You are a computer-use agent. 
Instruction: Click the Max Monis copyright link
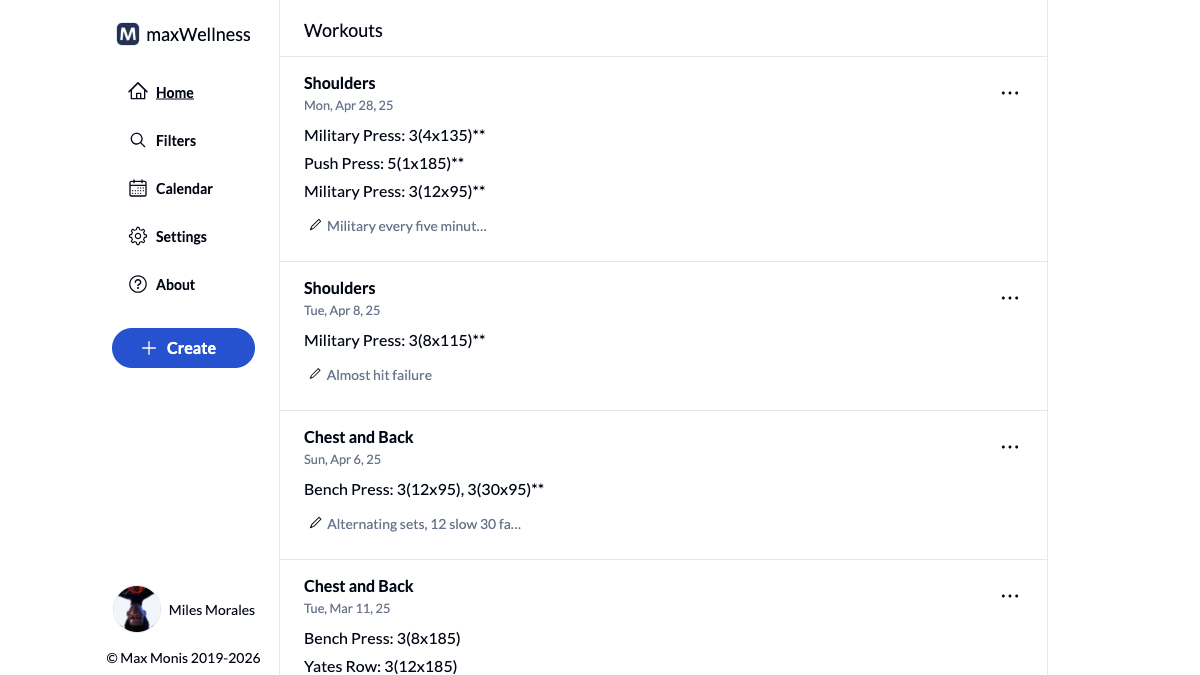(x=183, y=658)
